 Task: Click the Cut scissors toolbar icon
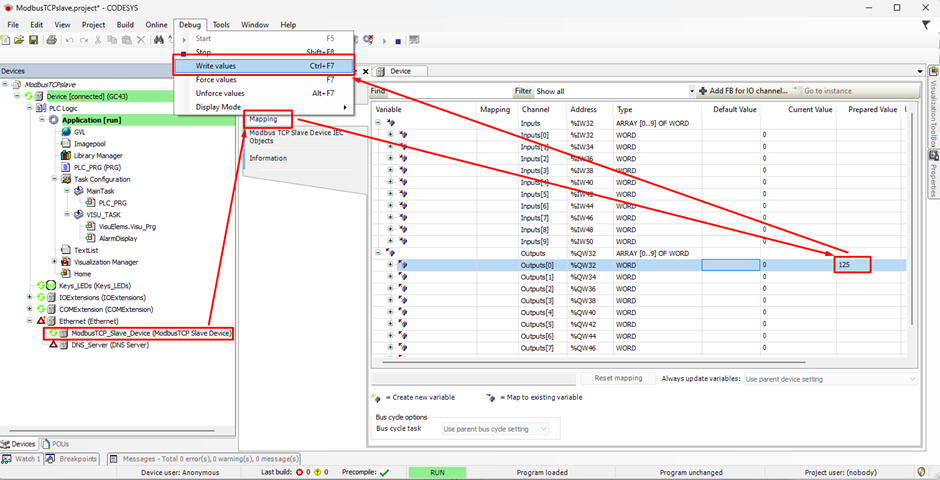[98, 40]
